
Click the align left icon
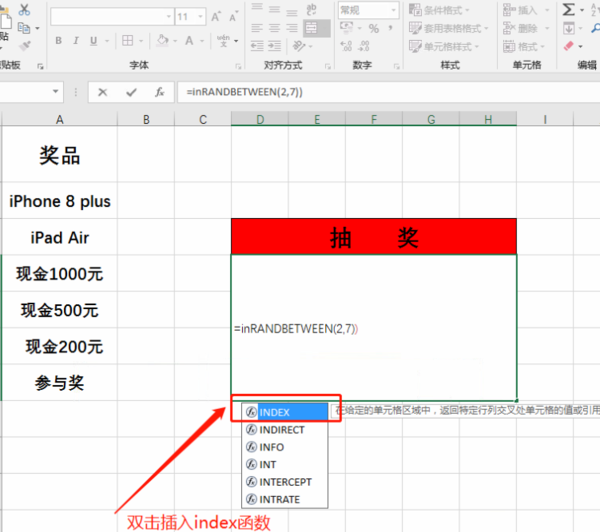257,28
